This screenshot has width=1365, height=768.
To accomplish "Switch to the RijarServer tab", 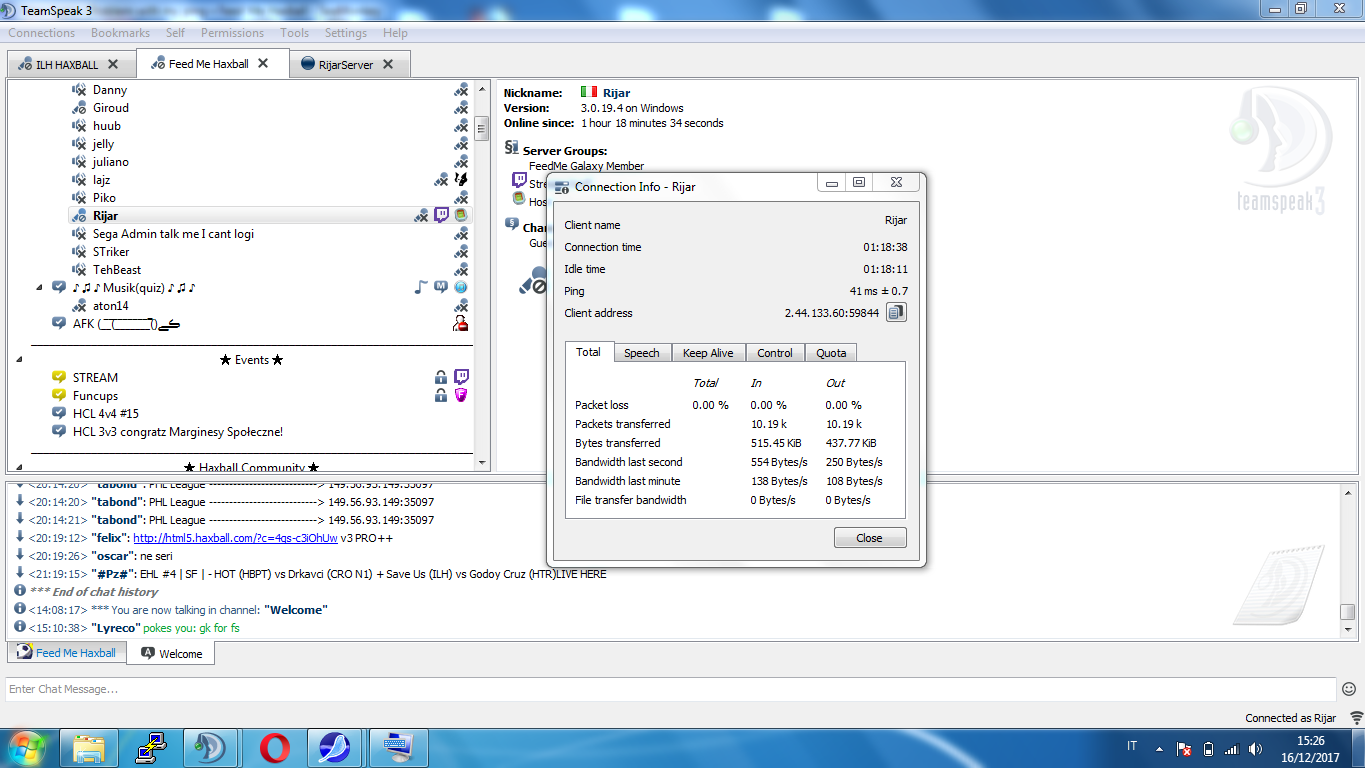I will (349, 64).
